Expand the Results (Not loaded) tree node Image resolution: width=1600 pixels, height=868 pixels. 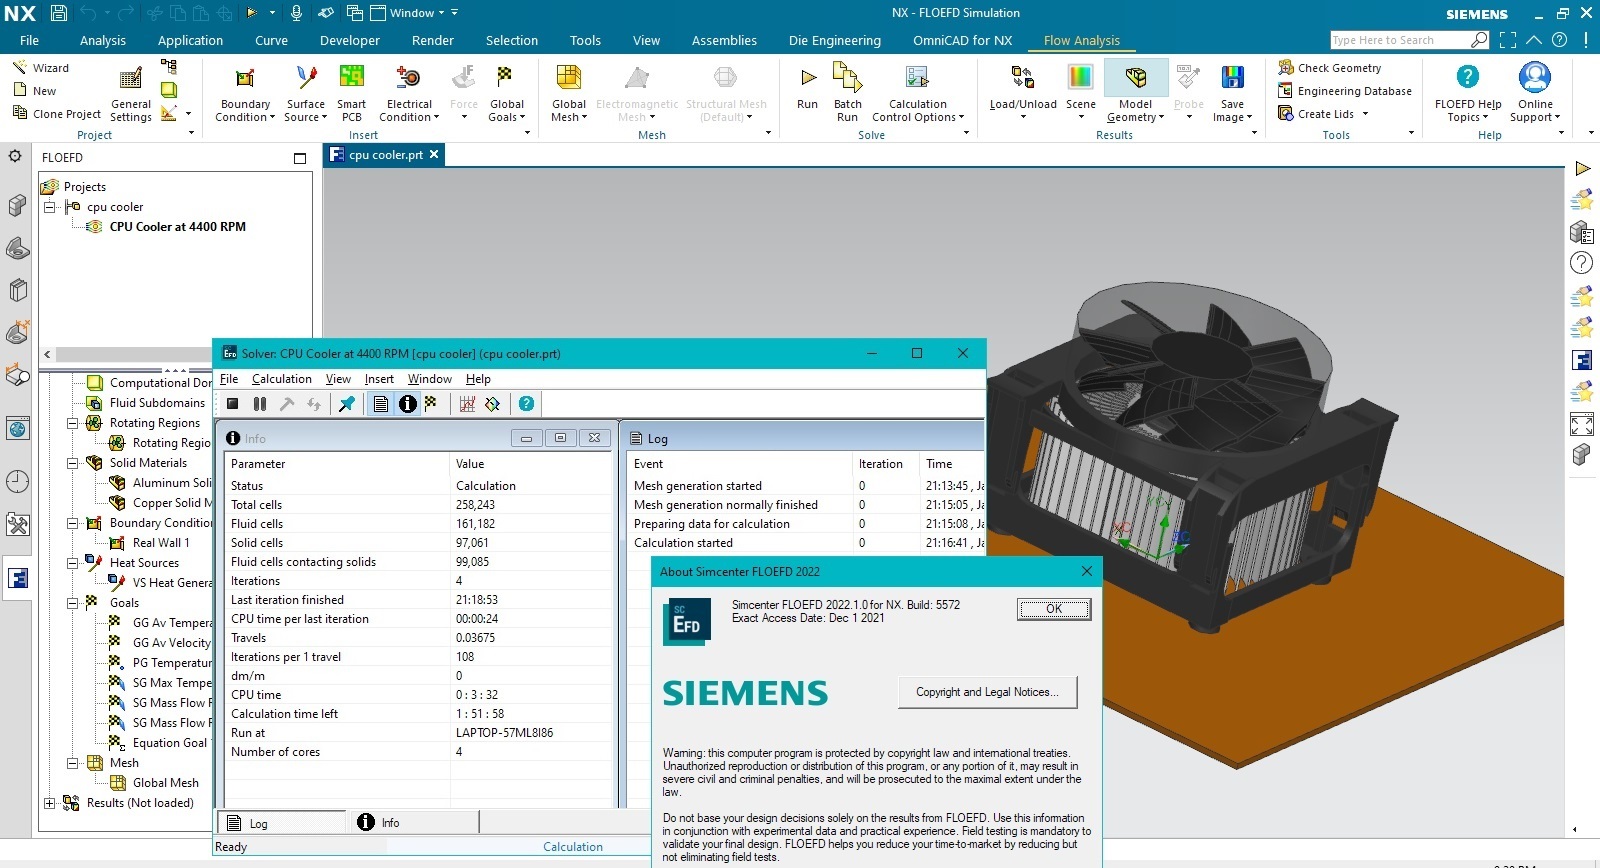50,803
